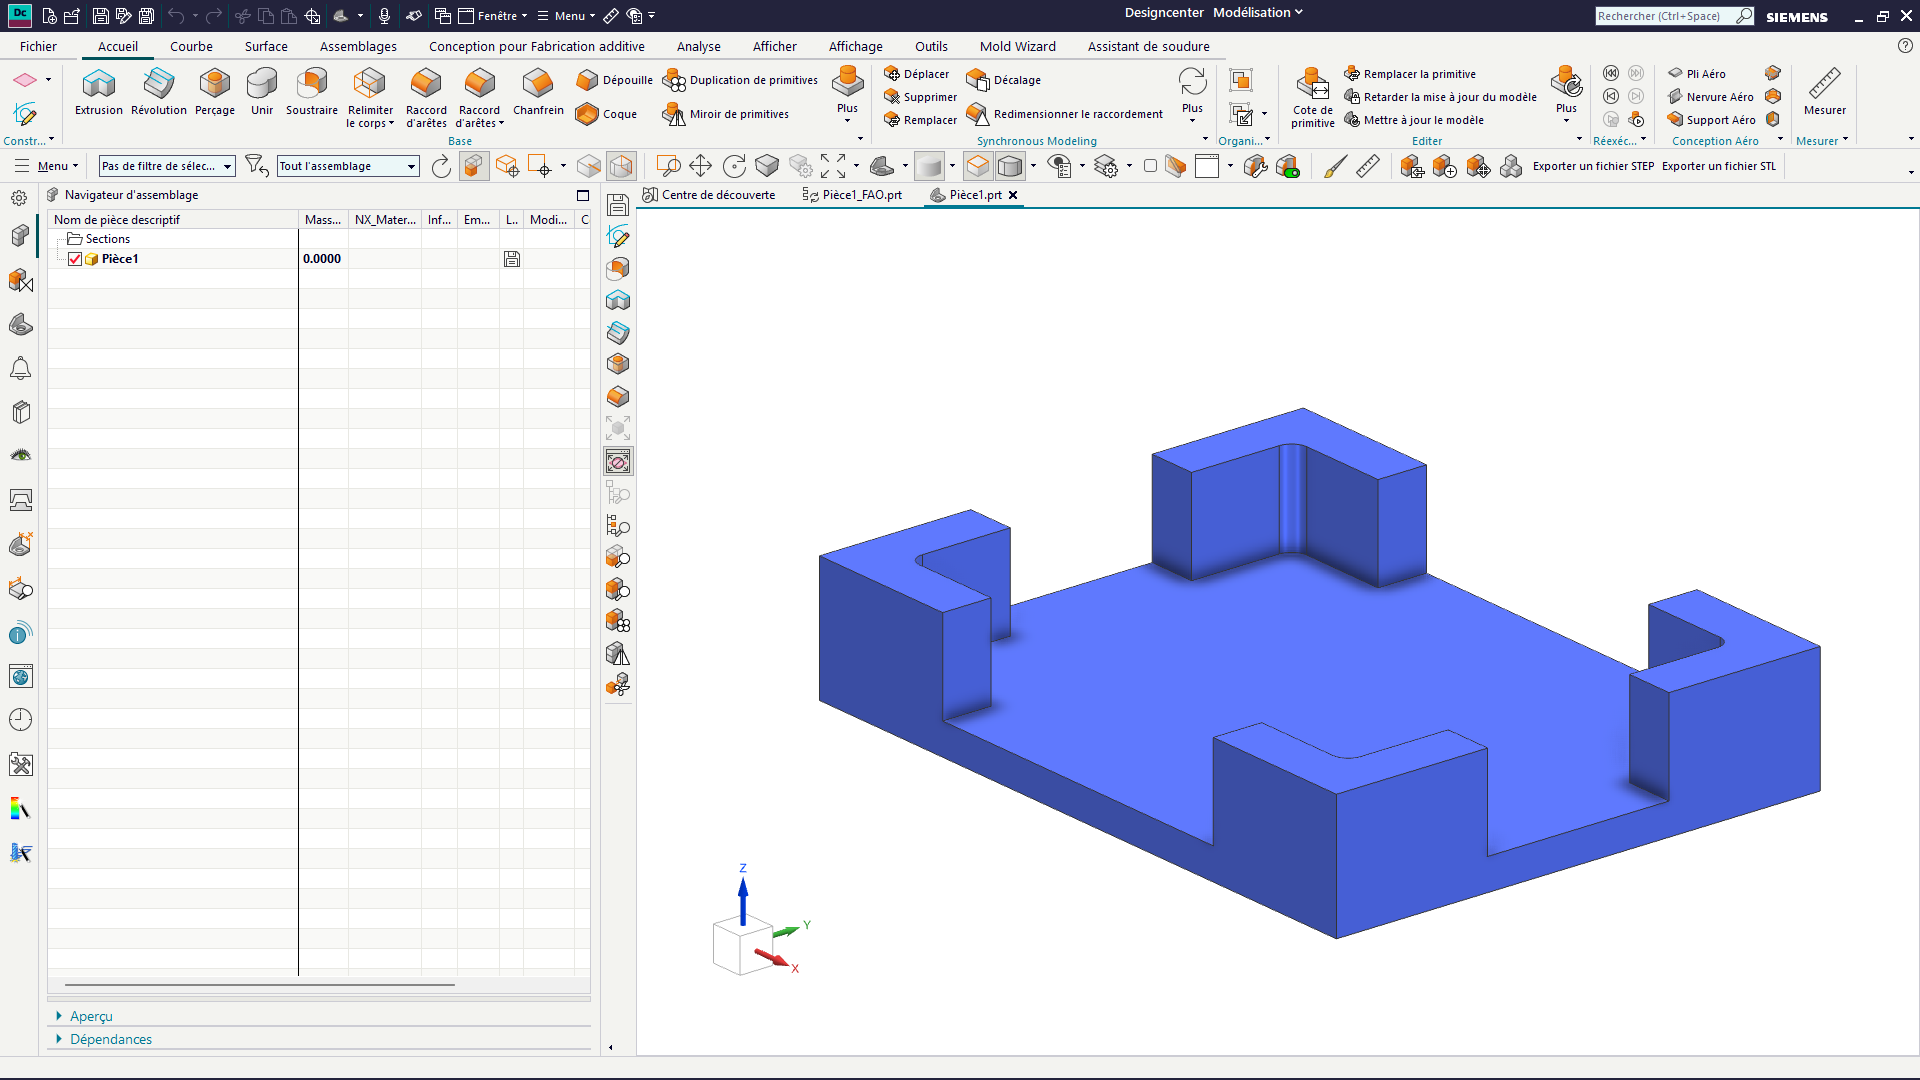Click the Dépouille draft tool

(614, 80)
